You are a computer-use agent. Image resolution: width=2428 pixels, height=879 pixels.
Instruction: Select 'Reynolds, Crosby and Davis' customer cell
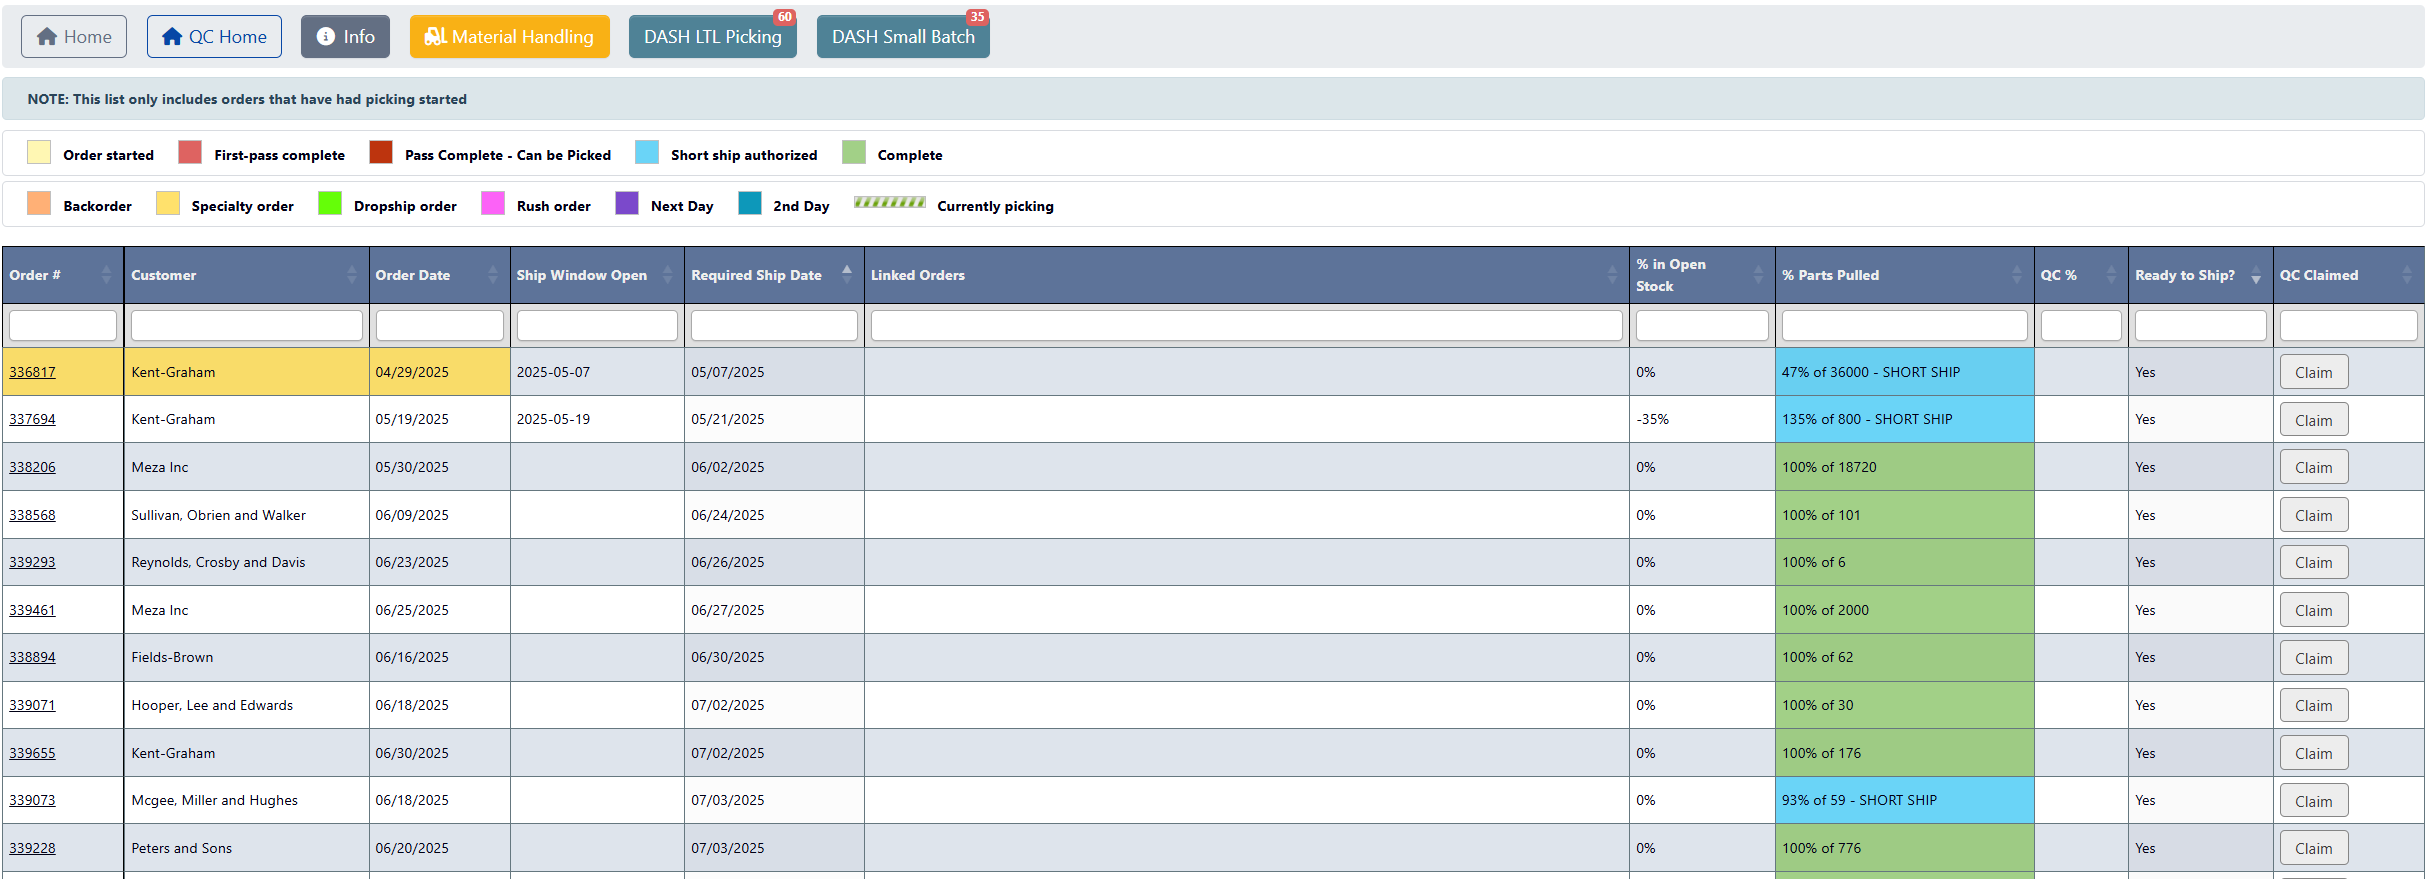coord(246,562)
